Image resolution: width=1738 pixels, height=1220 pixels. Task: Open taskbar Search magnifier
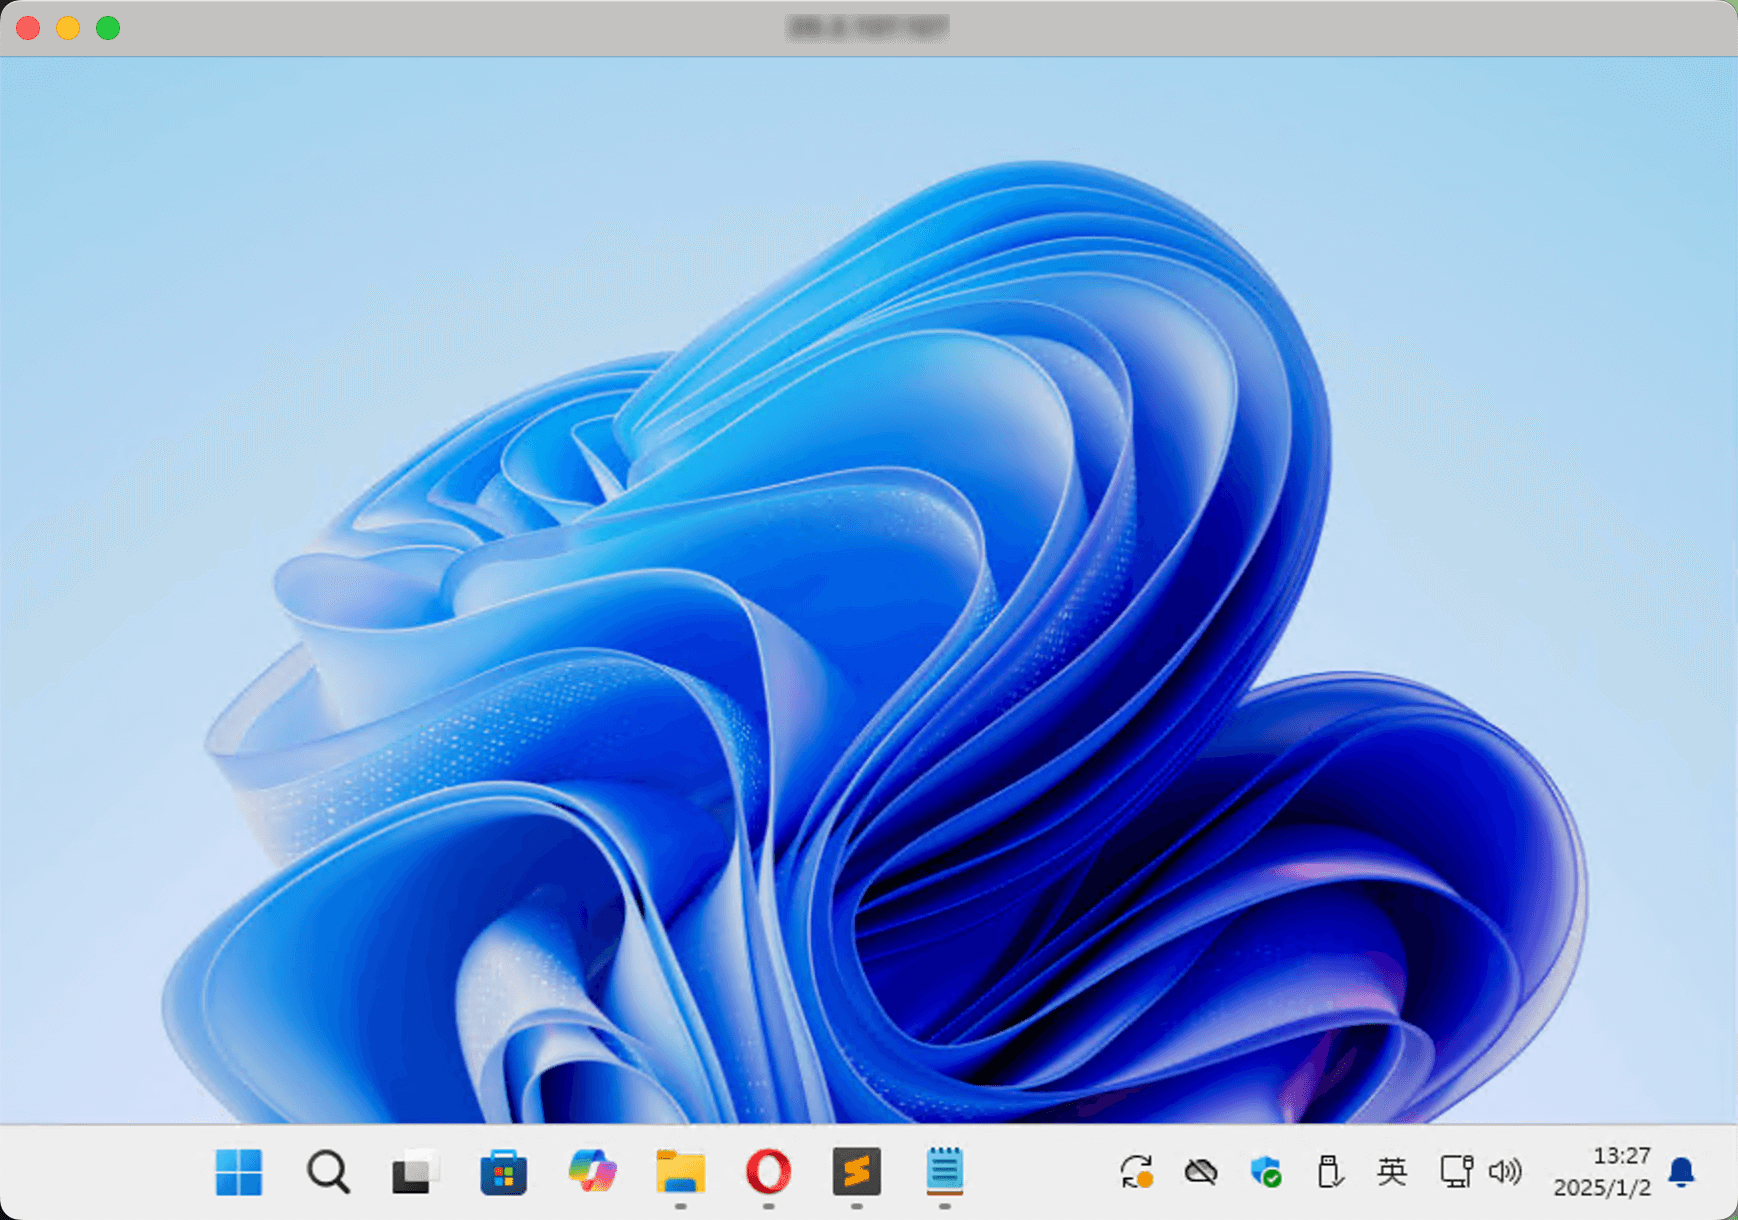pos(328,1171)
